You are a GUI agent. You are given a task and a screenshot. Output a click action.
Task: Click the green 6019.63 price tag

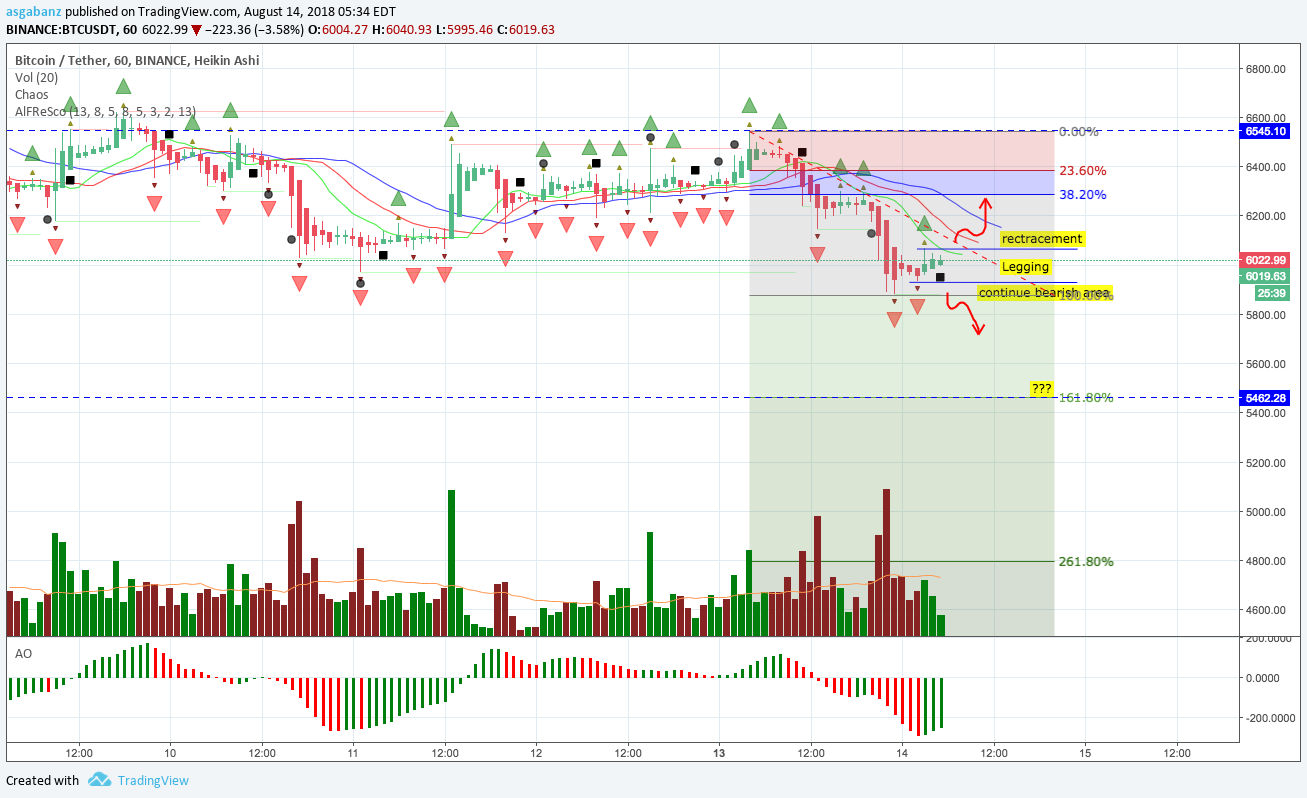click(1265, 277)
